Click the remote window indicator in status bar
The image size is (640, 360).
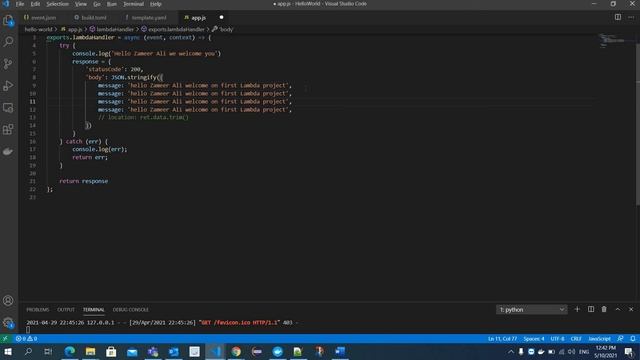(5, 339)
